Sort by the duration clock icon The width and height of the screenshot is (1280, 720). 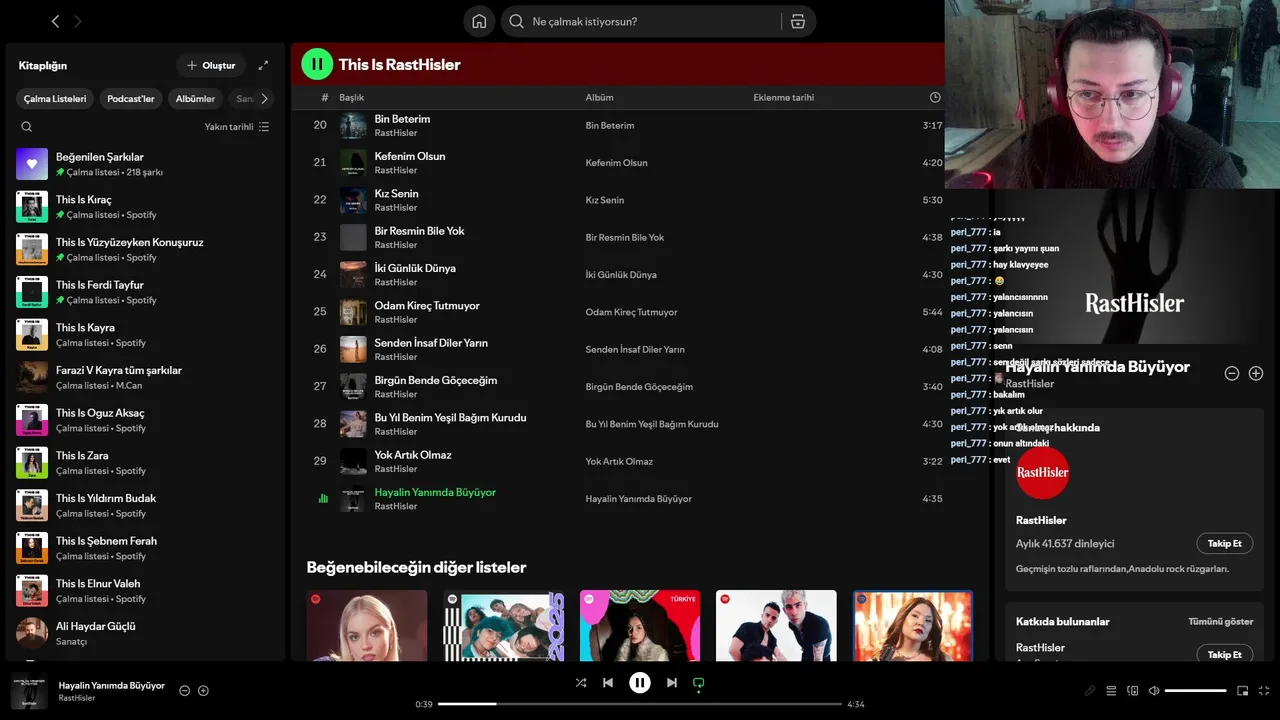point(935,97)
